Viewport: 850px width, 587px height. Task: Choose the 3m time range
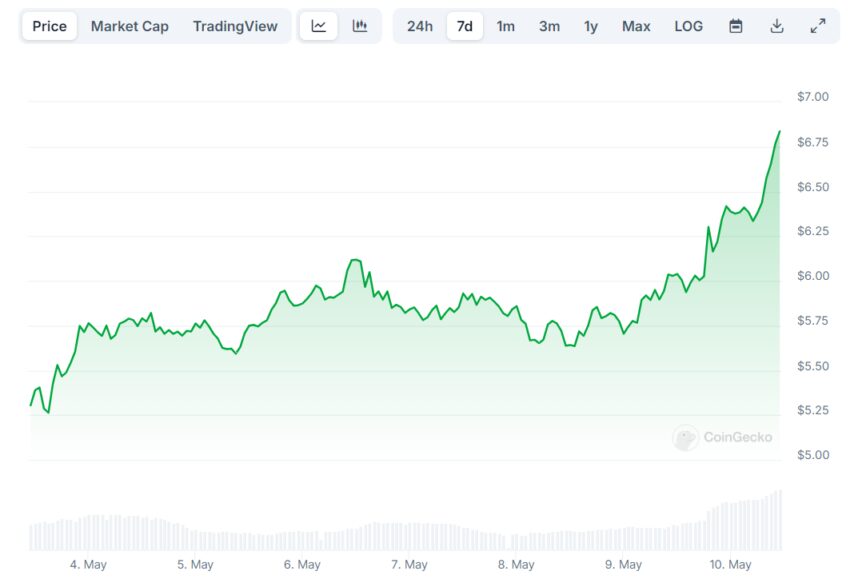[x=549, y=26]
